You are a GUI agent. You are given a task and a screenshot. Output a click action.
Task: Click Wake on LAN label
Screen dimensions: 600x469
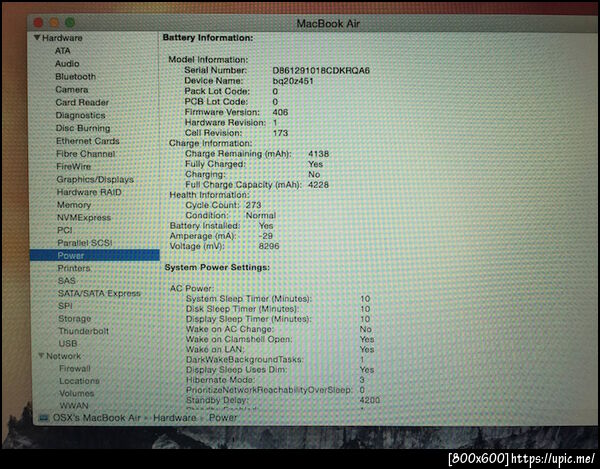(215, 349)
